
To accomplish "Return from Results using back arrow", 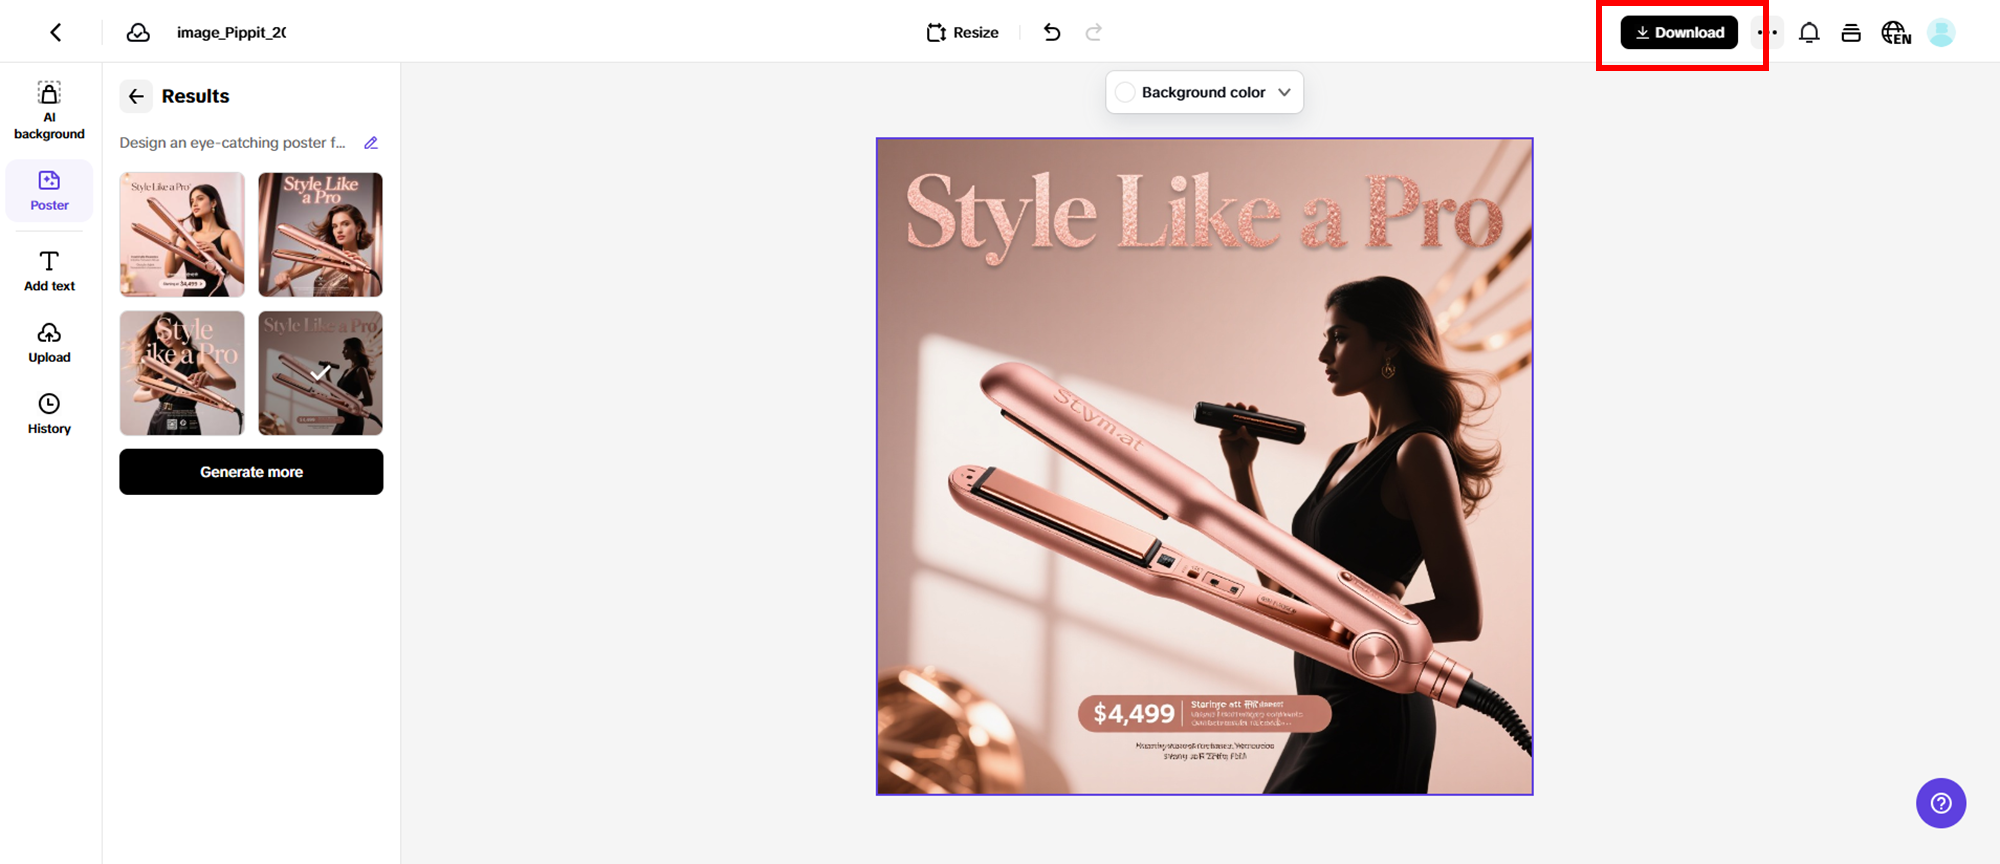I will tap(136, 96).
